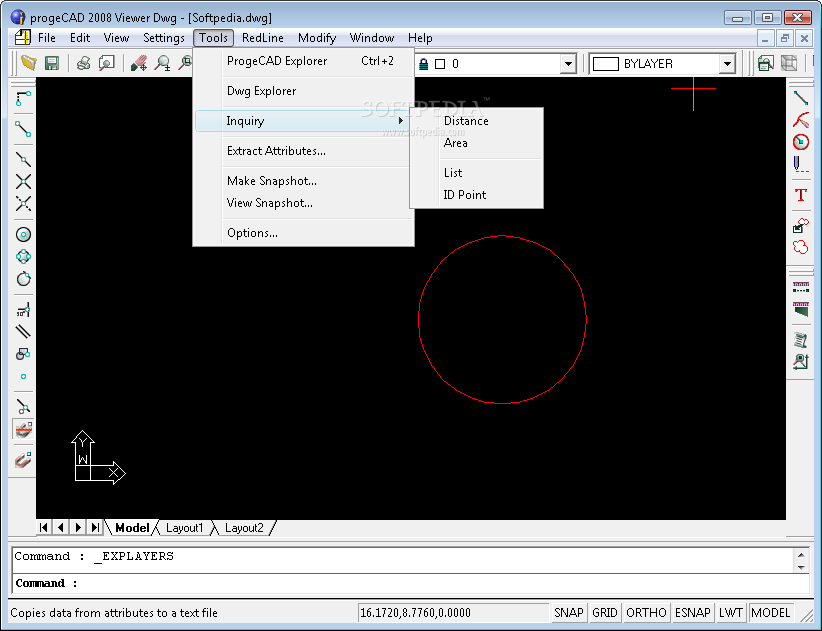
Task: Click the first-tab navigation arrow
Action: tap(44, 528)
